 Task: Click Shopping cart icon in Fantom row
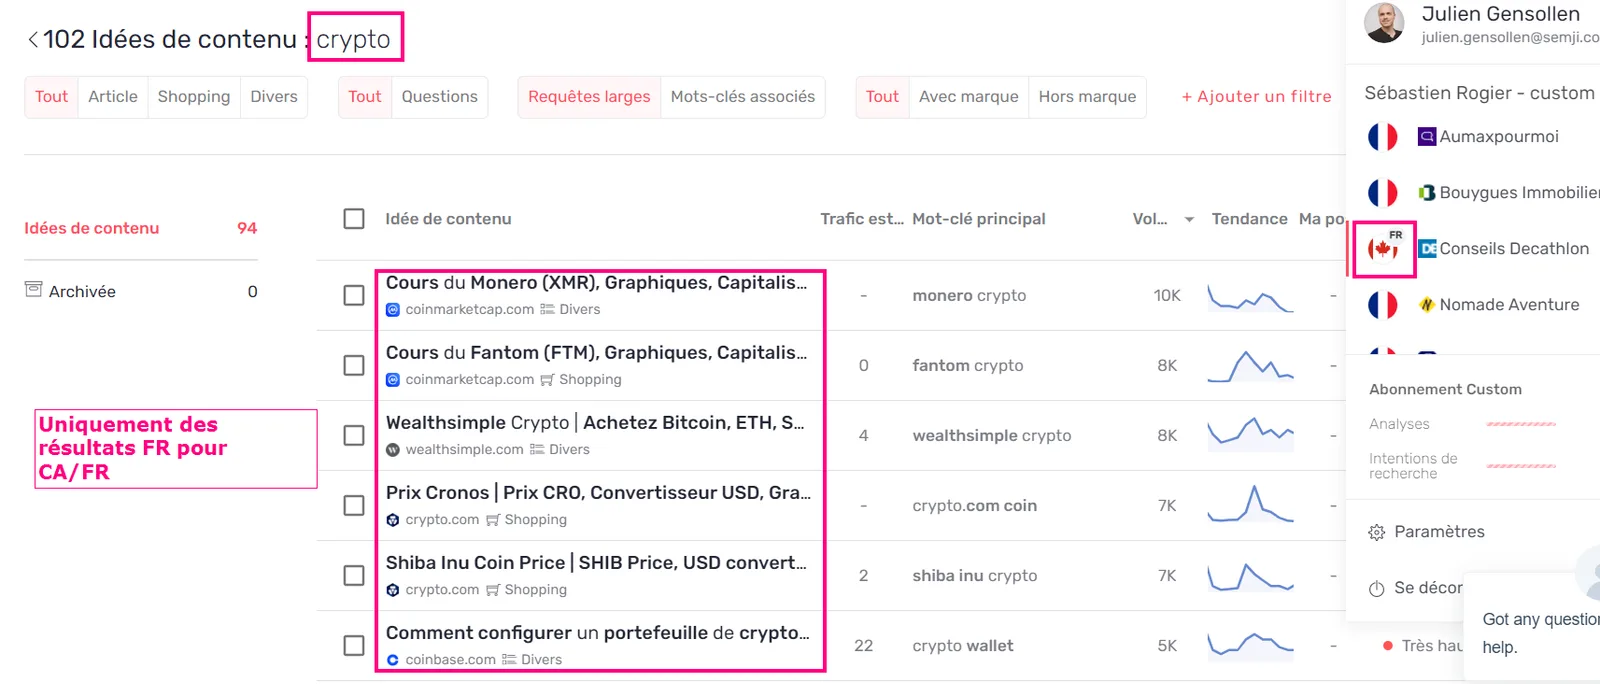coord(547,380)
